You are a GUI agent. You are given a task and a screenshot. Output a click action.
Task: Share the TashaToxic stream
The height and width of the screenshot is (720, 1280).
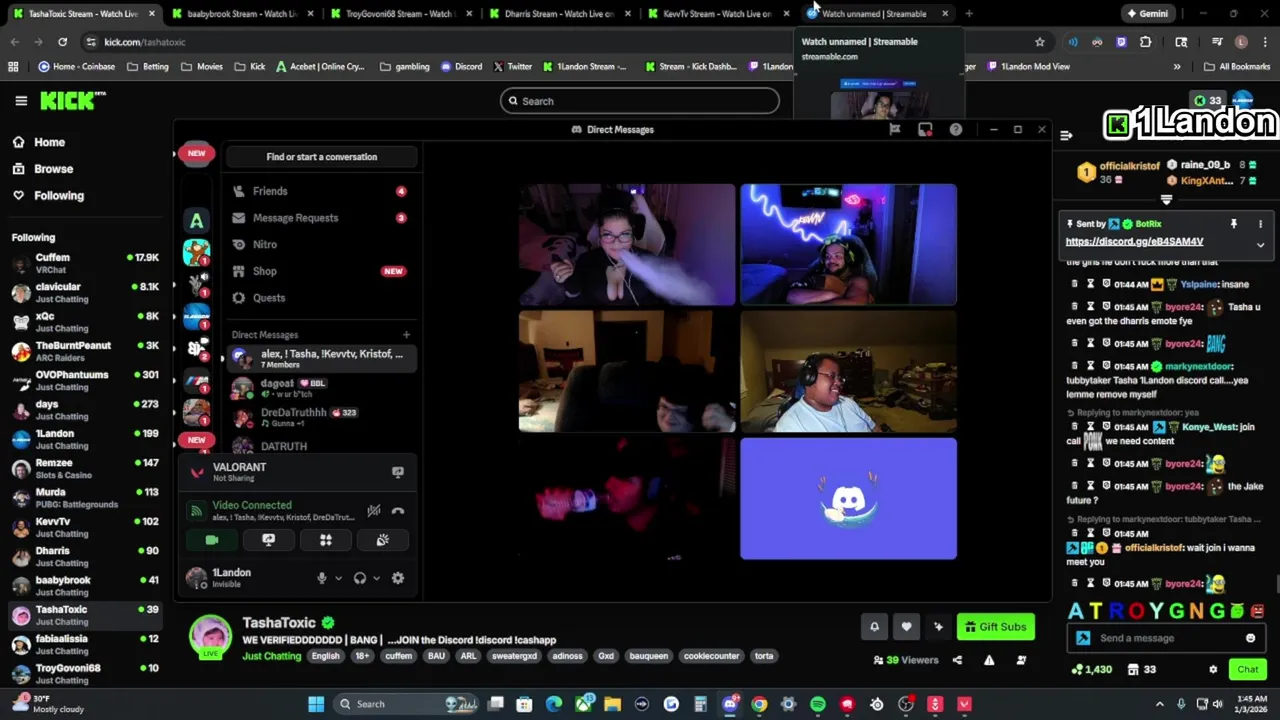pyautogui.click(x=957, y=660)
